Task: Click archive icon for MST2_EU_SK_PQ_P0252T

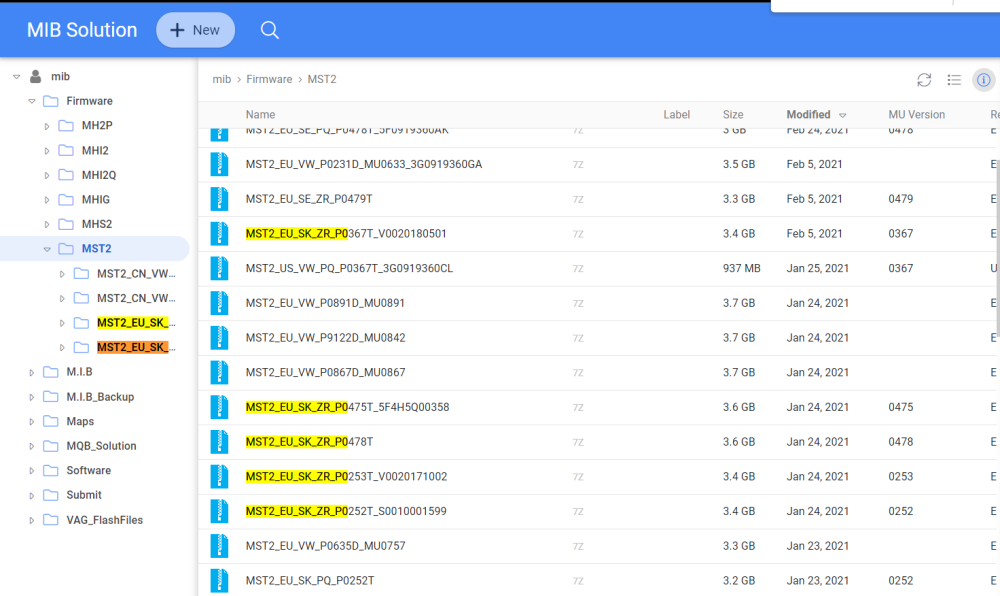Action: pyautogui.click(x=219, y=581)
